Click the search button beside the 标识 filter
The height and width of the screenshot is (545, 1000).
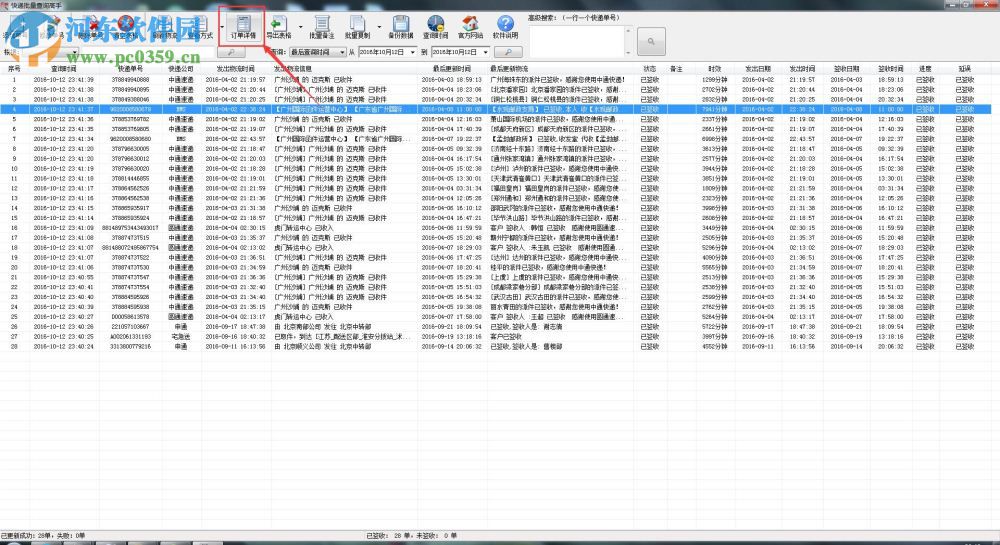point(231,52)
